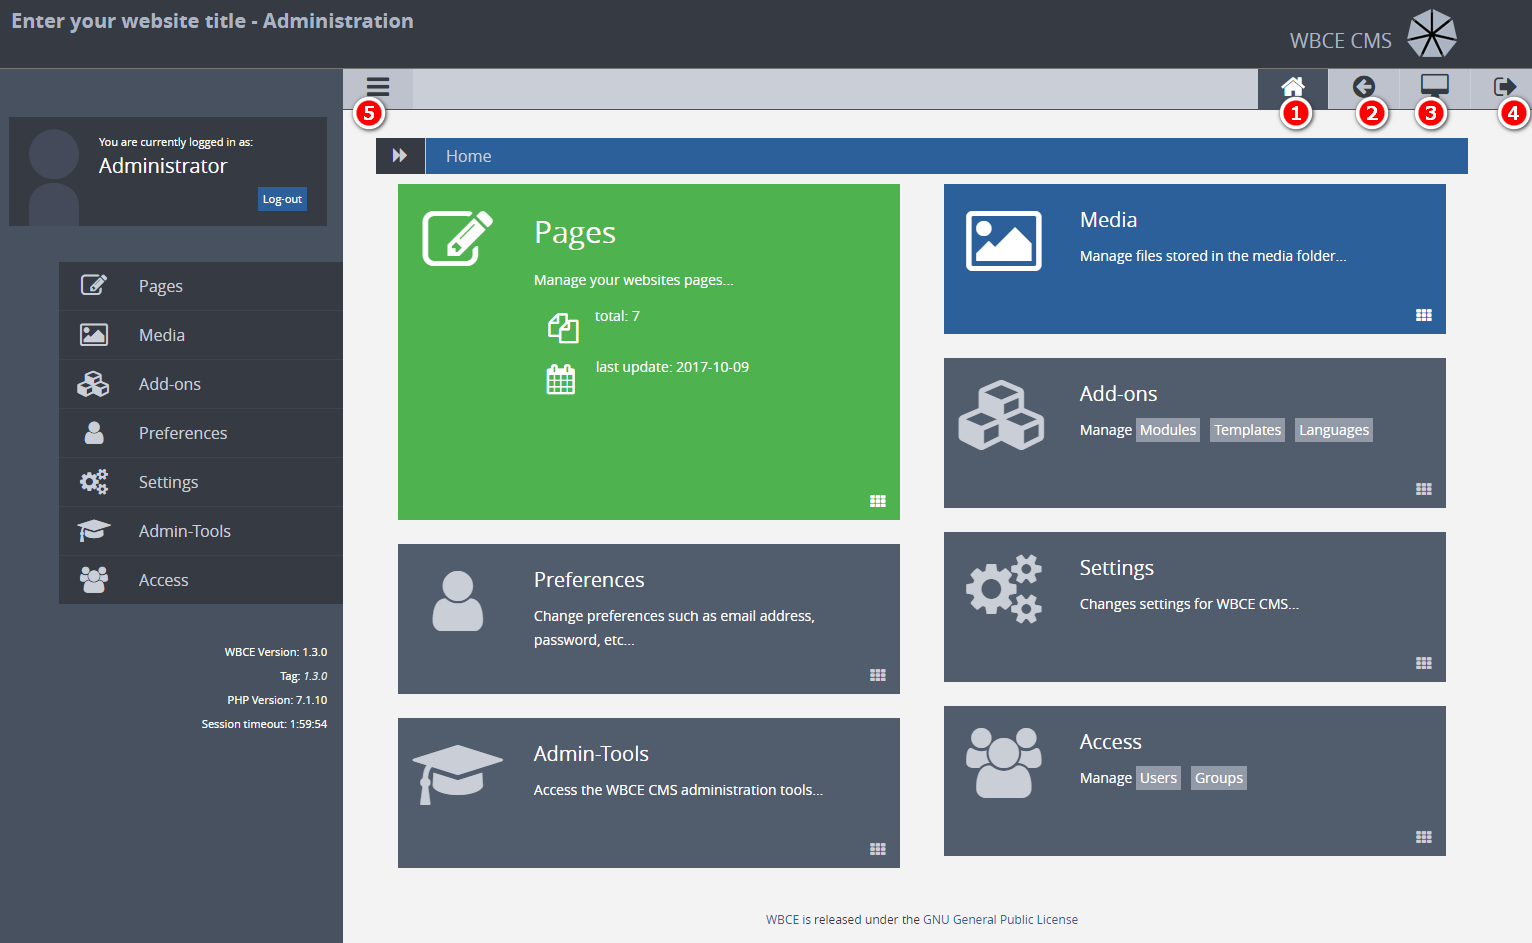Open Groups from the Access tile
This screenshot has height=943, width=1532.
[1219, 778]
